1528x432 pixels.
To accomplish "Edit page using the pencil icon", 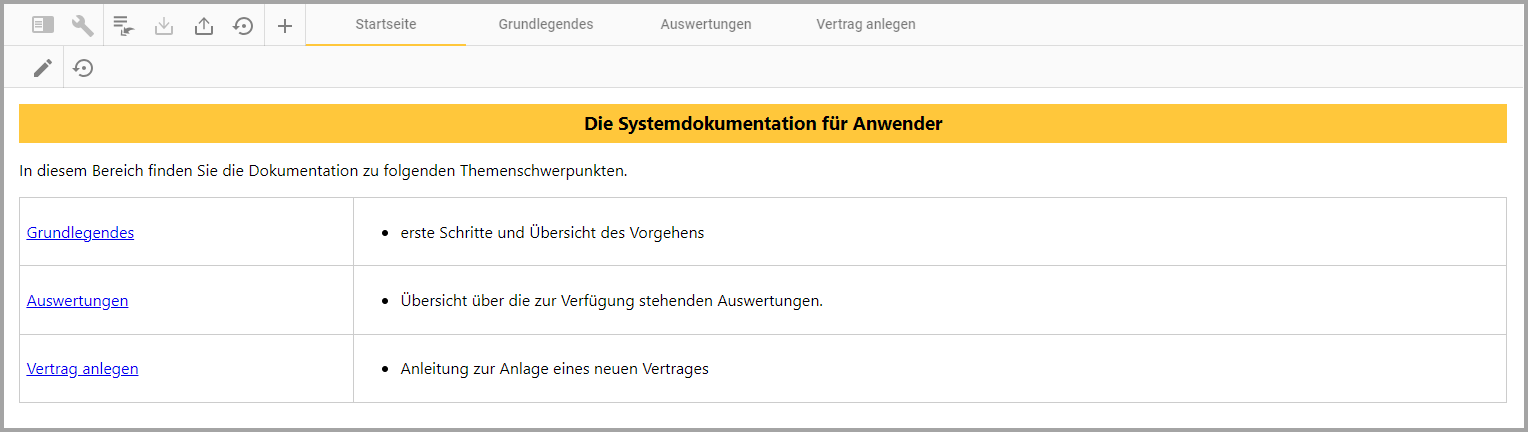I will pyautogui.click(x=42, y=68).
